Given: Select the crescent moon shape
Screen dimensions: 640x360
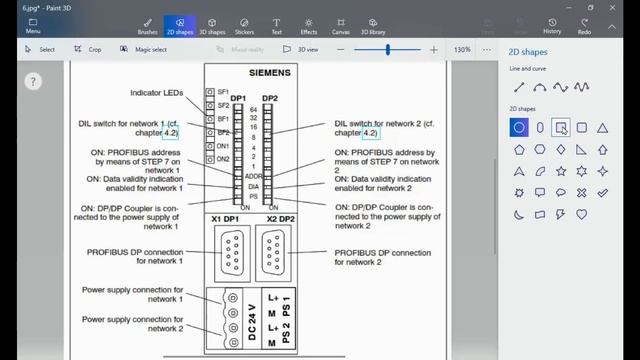Looking at the screenshot, I should coord(519,215).
